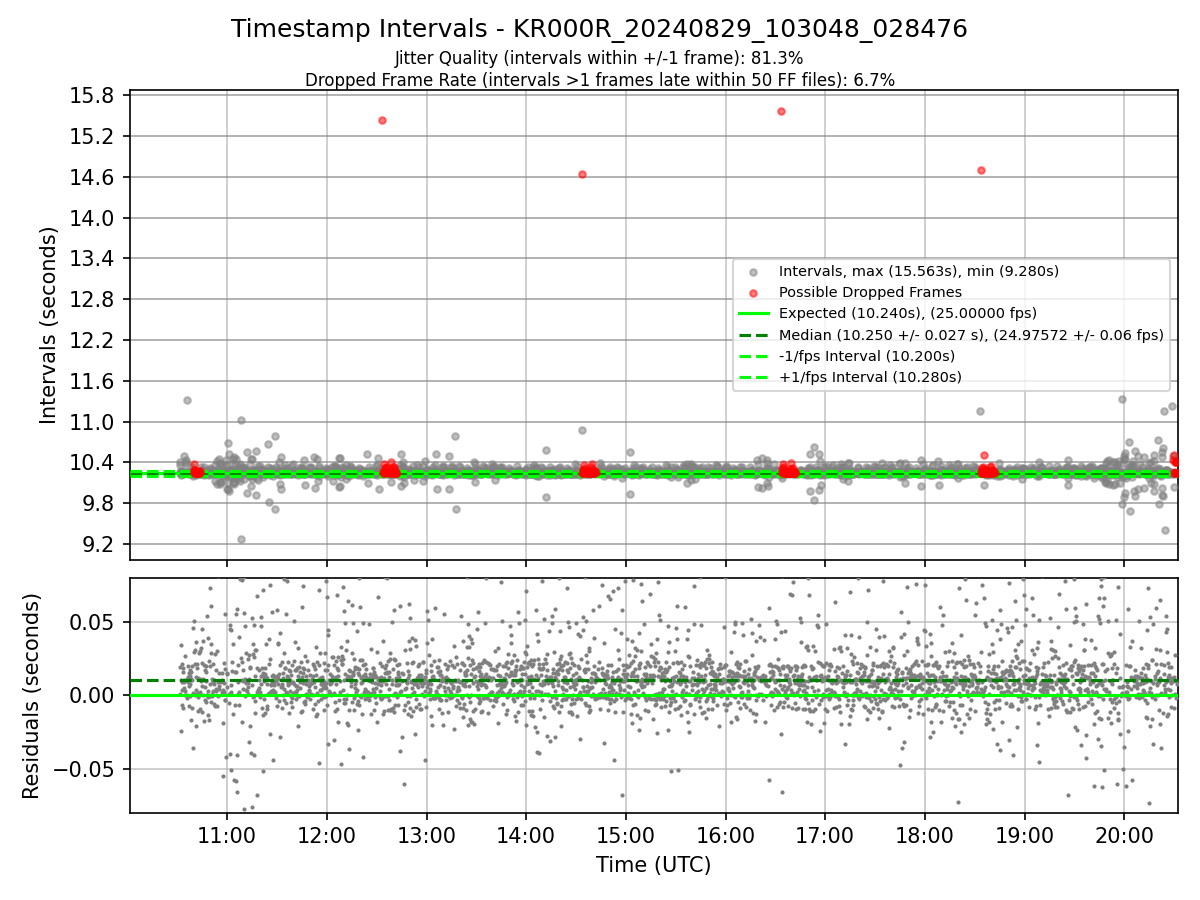
Task: Click the x-axis tick label '17:00'
Action: pyautogui.click(x=825, y=836)
